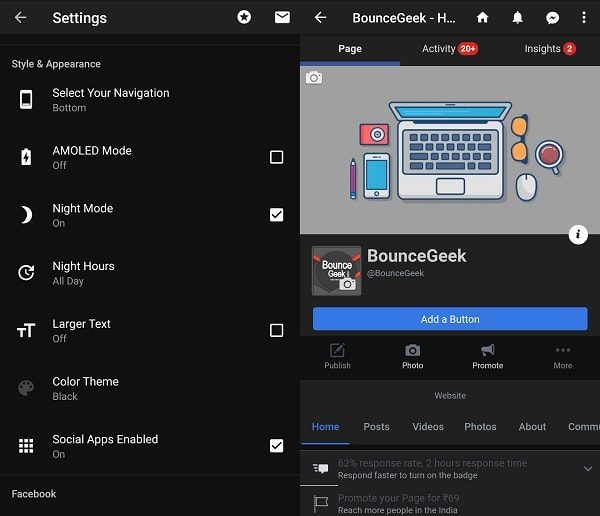Tap the star icon in Settings header
The height and width of the screenshot is (516, 600).
244,17
